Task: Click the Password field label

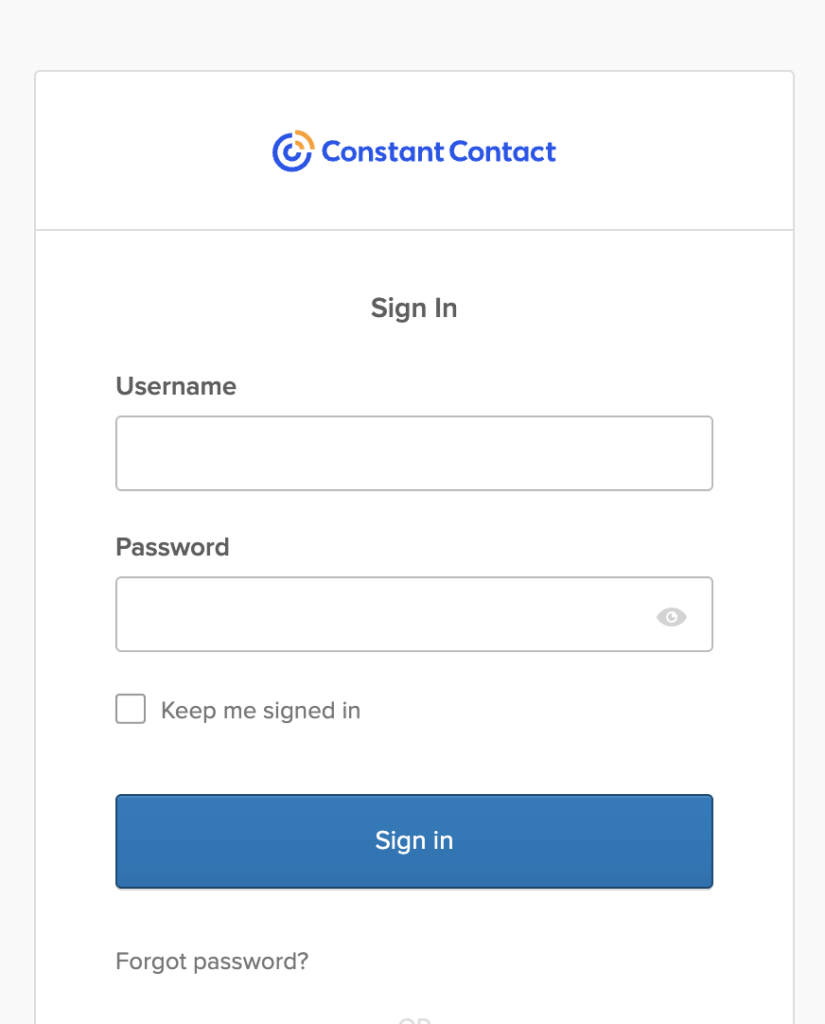Action: (x=172, y=547)
